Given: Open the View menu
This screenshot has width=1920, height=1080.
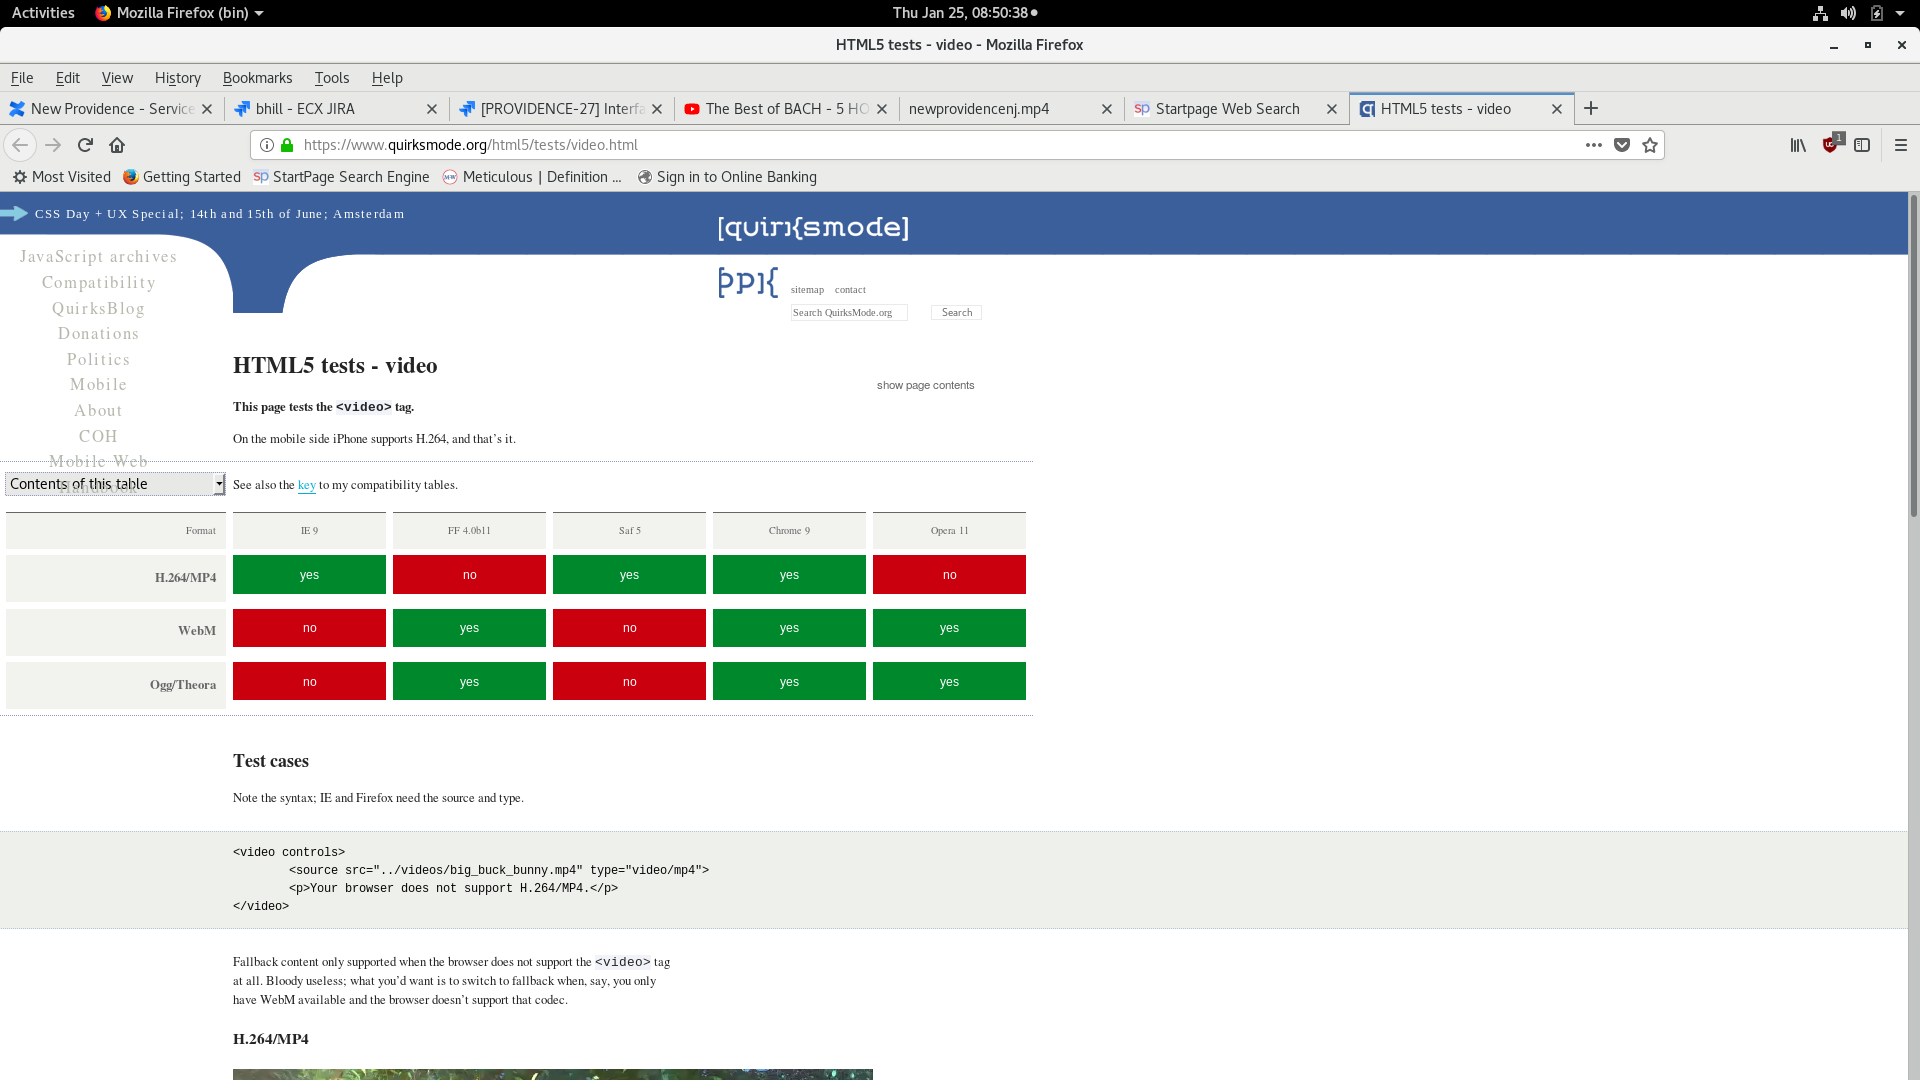Looking at the screenshot, I should [x=117, y=78].
